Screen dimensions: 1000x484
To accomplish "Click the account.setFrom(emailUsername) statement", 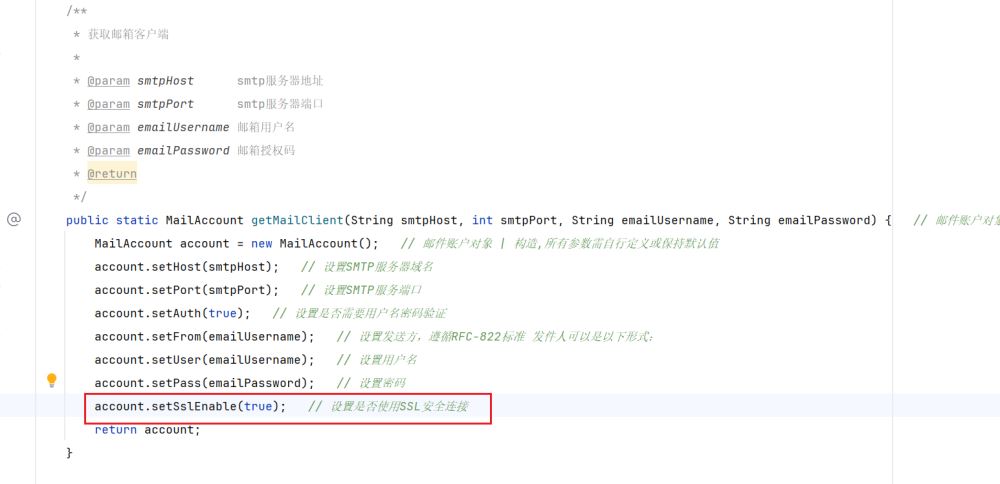I will click(205, 337).
